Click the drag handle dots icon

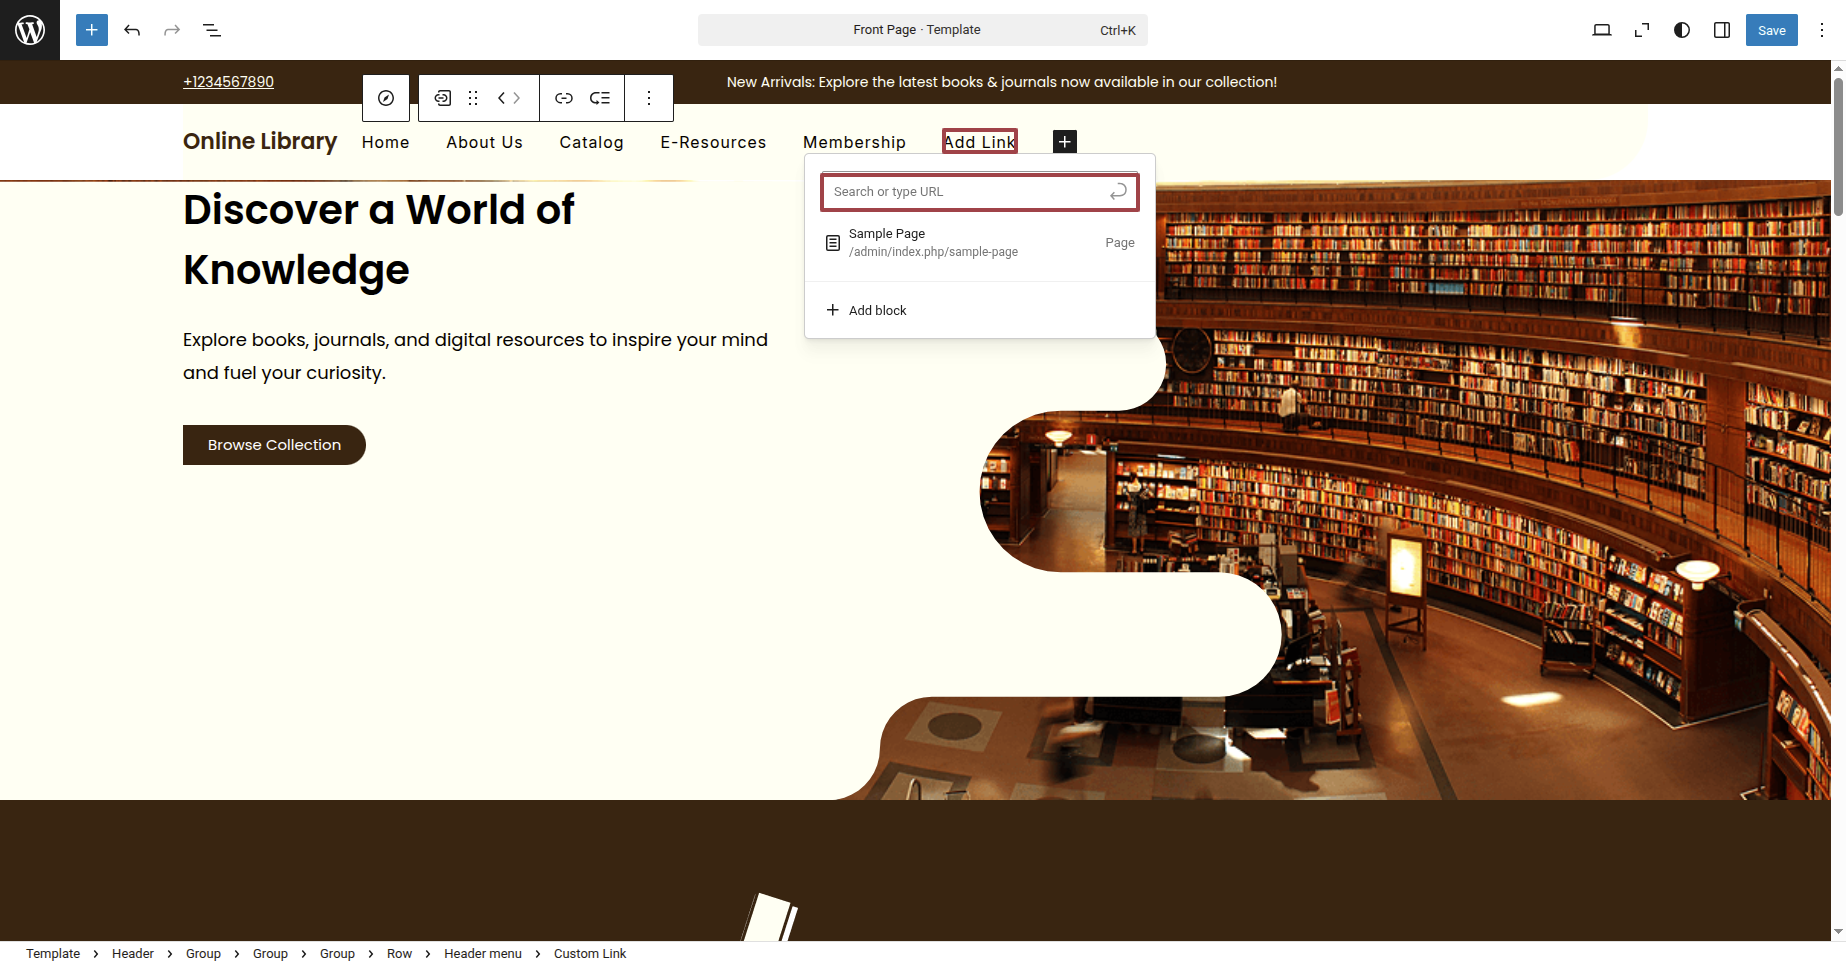(x=473, y=98)
